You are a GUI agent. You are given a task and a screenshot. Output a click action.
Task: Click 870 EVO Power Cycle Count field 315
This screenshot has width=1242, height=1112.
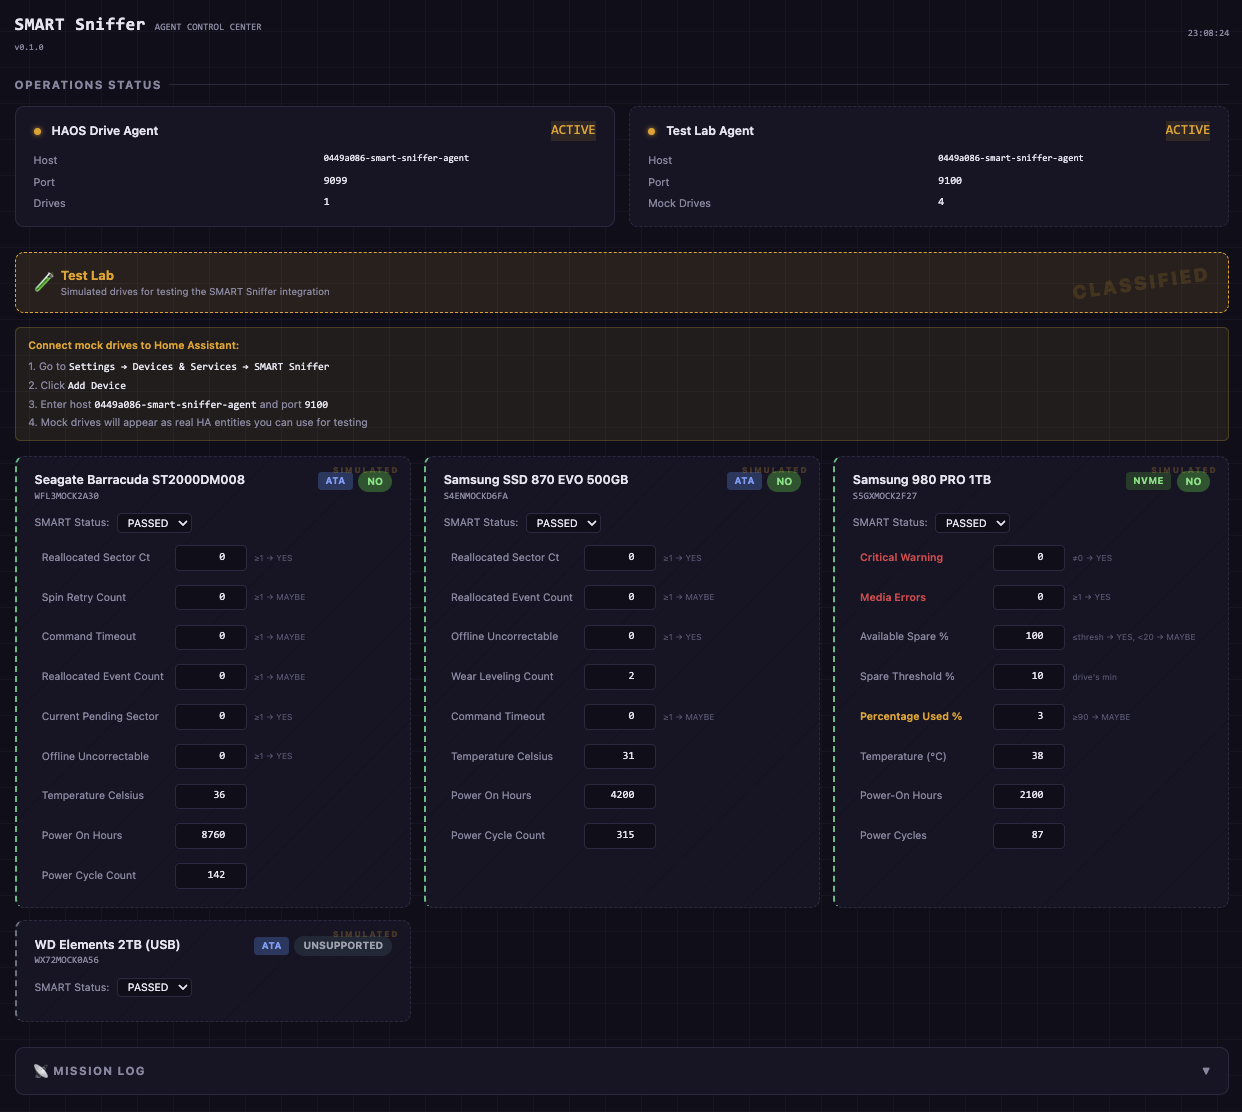click(620, 835)
